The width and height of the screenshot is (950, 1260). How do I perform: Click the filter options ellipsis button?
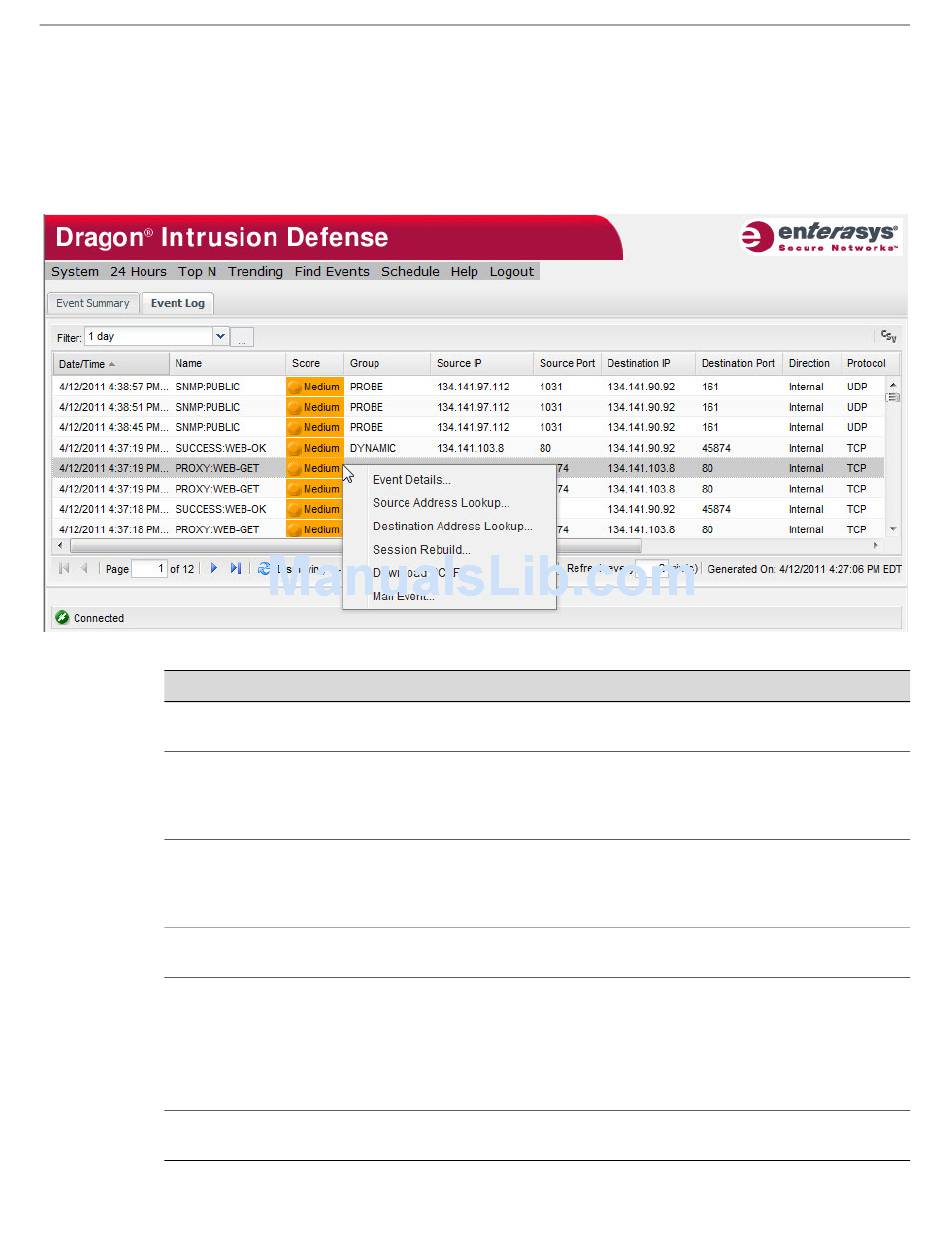point(242,337)
